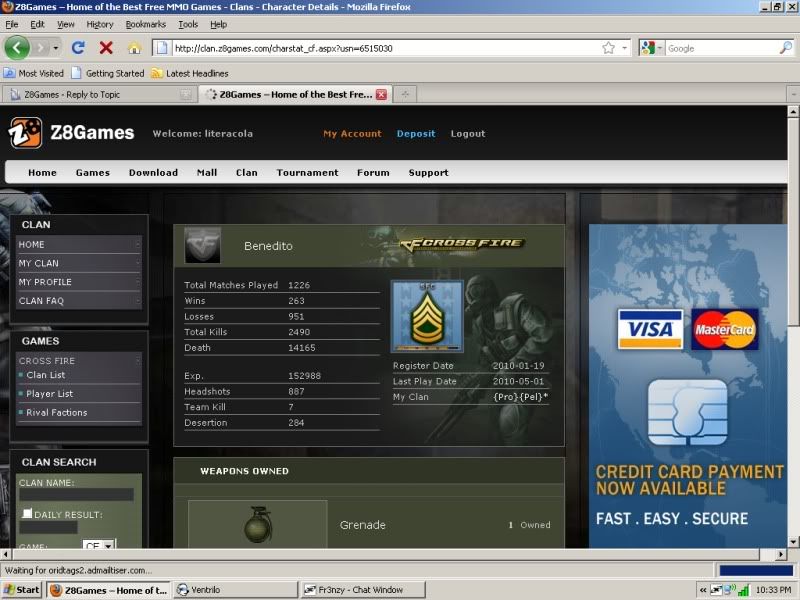
Task: Open the Clan List link
Action: point(45,375)
